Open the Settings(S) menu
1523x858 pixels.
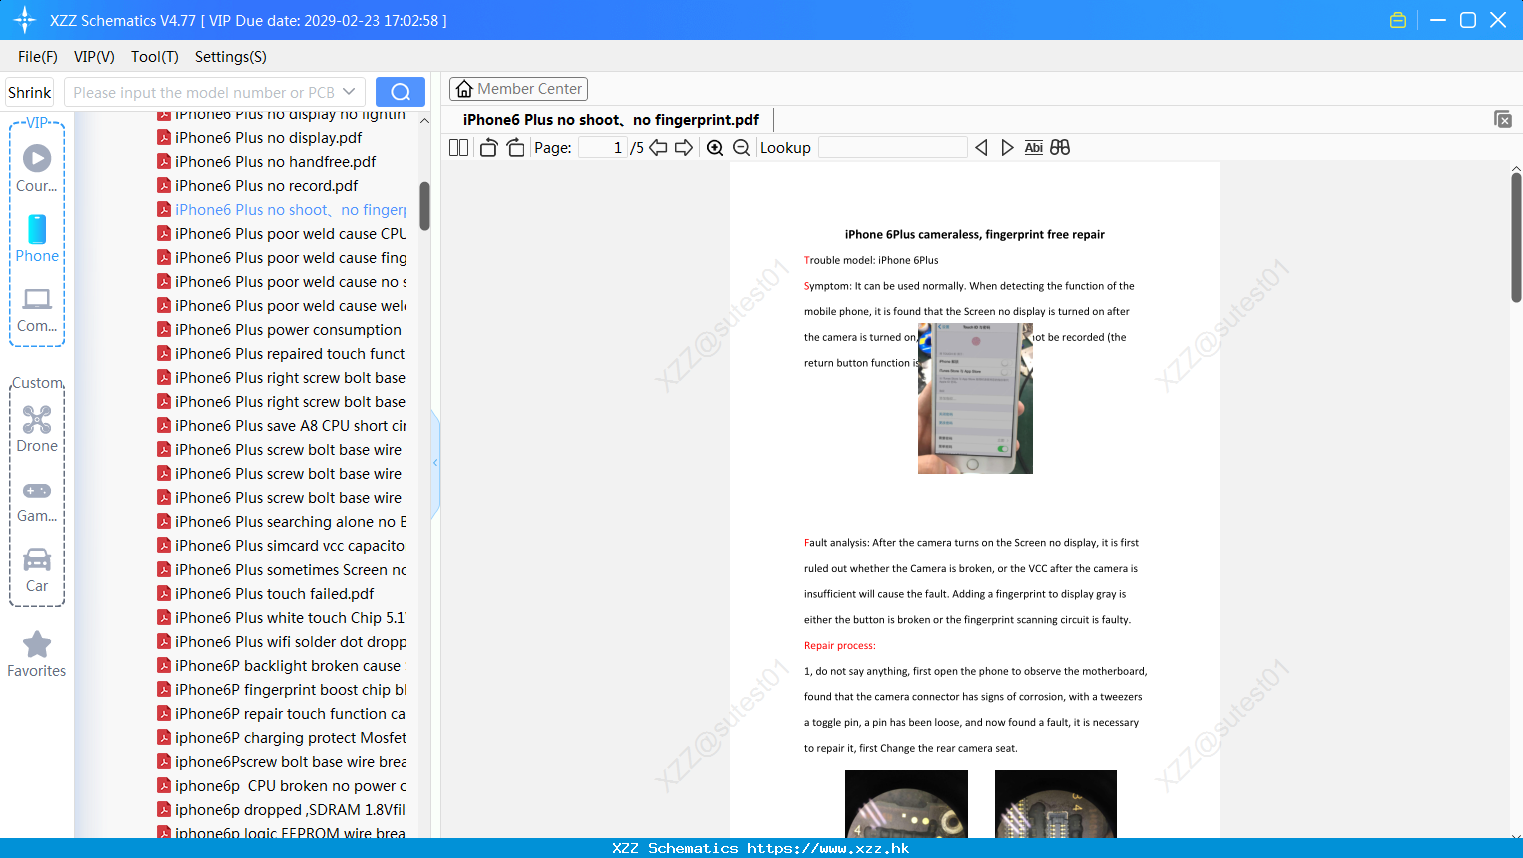pyautogui.click(x=231, y=57)
